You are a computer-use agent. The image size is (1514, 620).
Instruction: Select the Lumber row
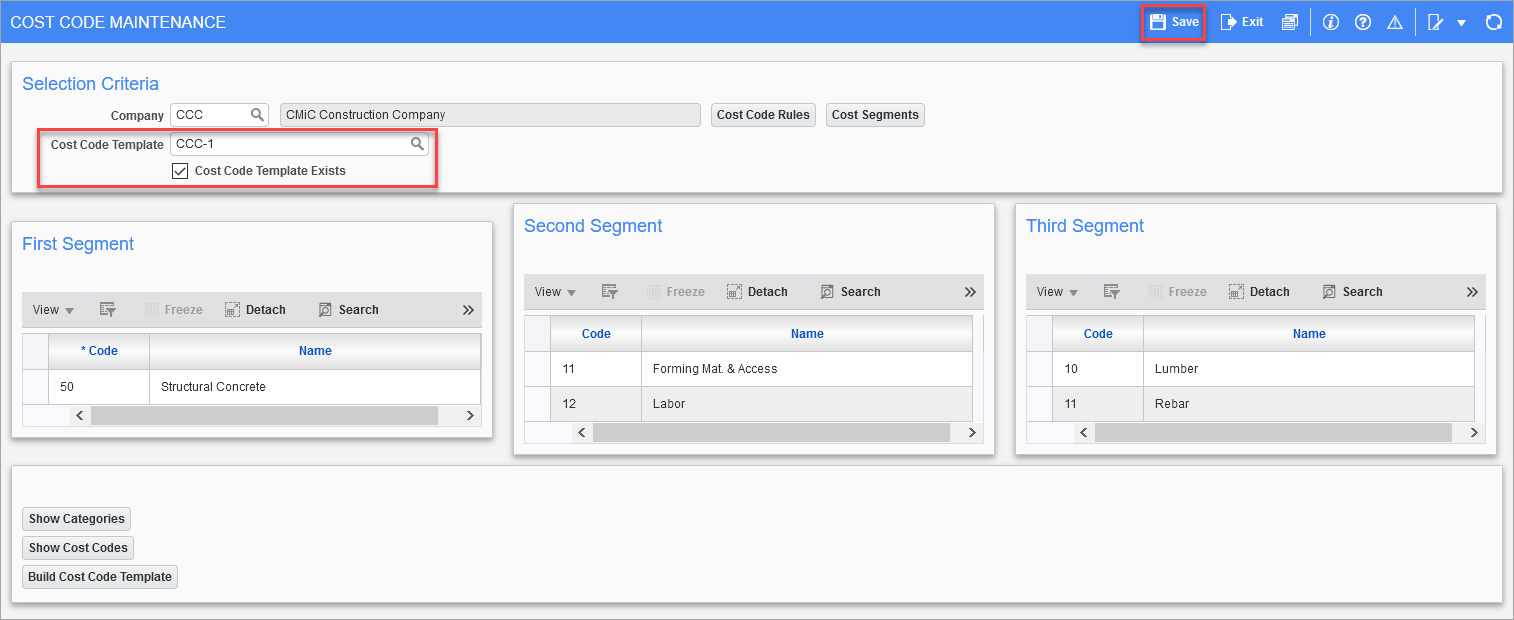tap(1250, 369)
